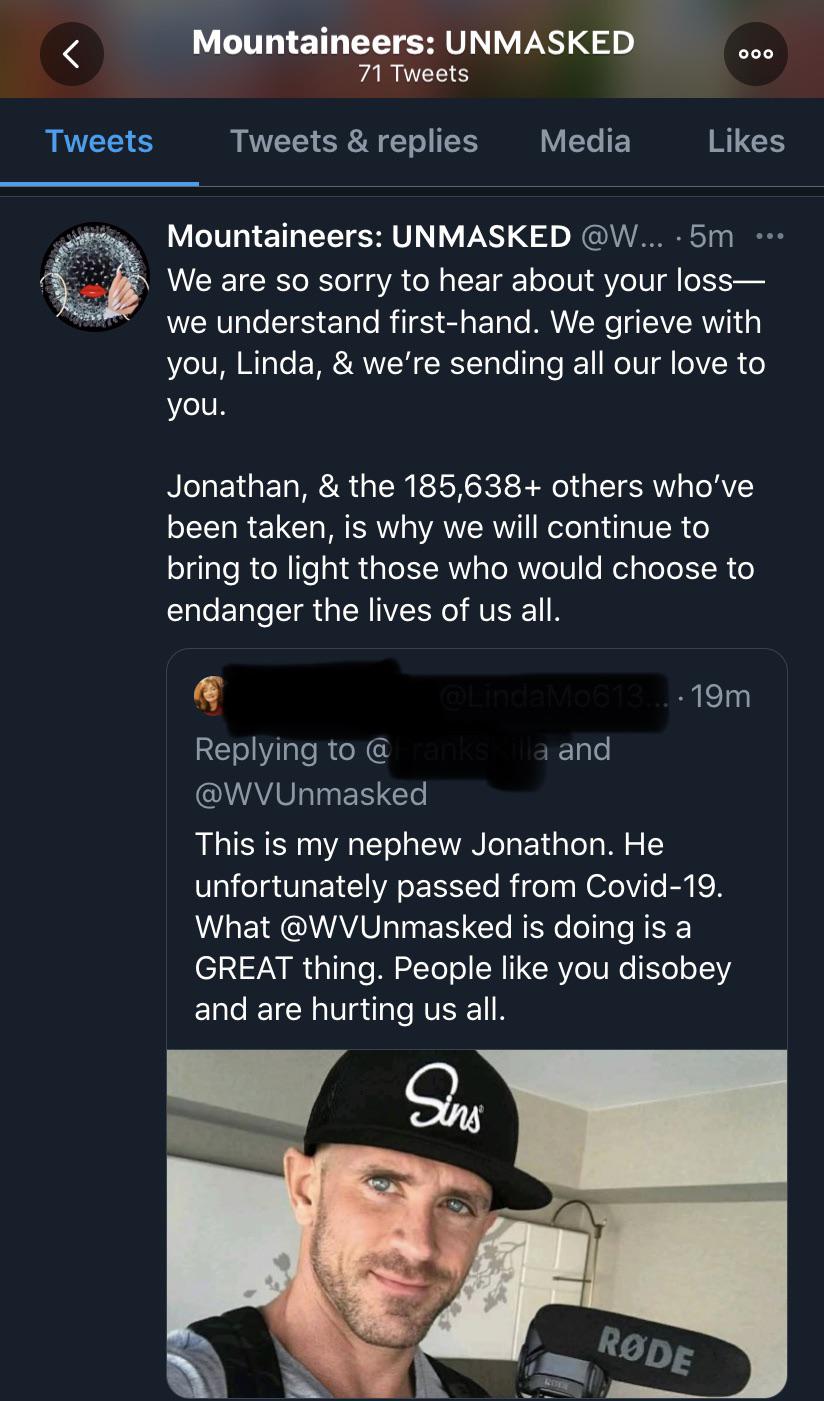
Task: Open the tweet's ellipsis menu beside 5m
Action: tap(769, 237)
